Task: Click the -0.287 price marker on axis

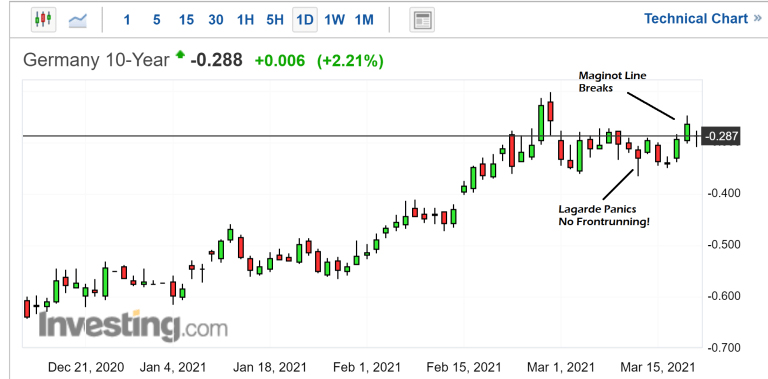Action: click(720, 136)
